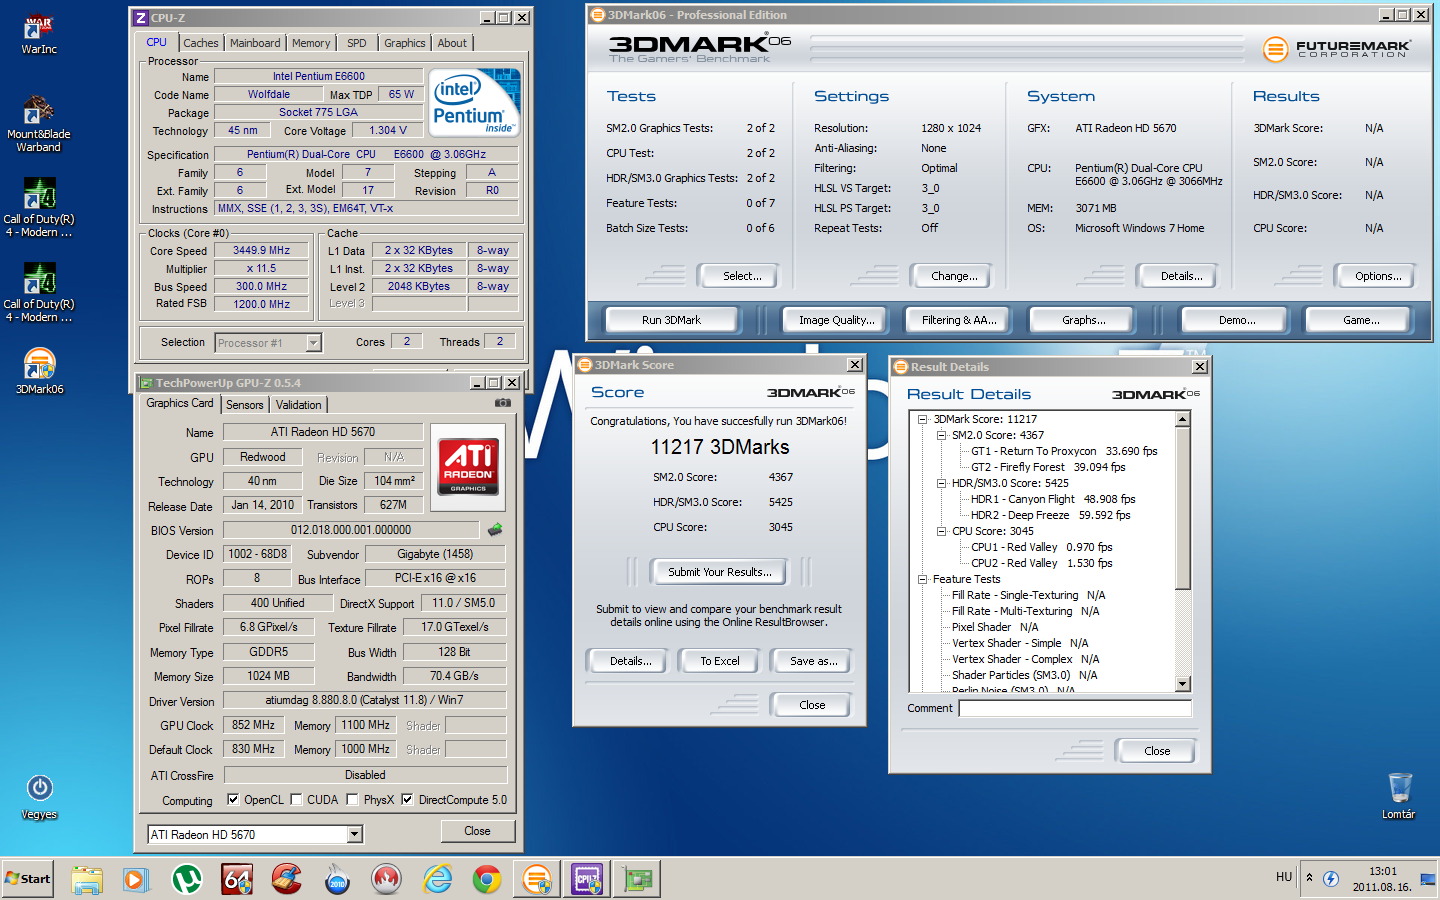Enable the CUDA checkbox
Image resolution: width=1440 pixels, height=900 pixels.
297,800
